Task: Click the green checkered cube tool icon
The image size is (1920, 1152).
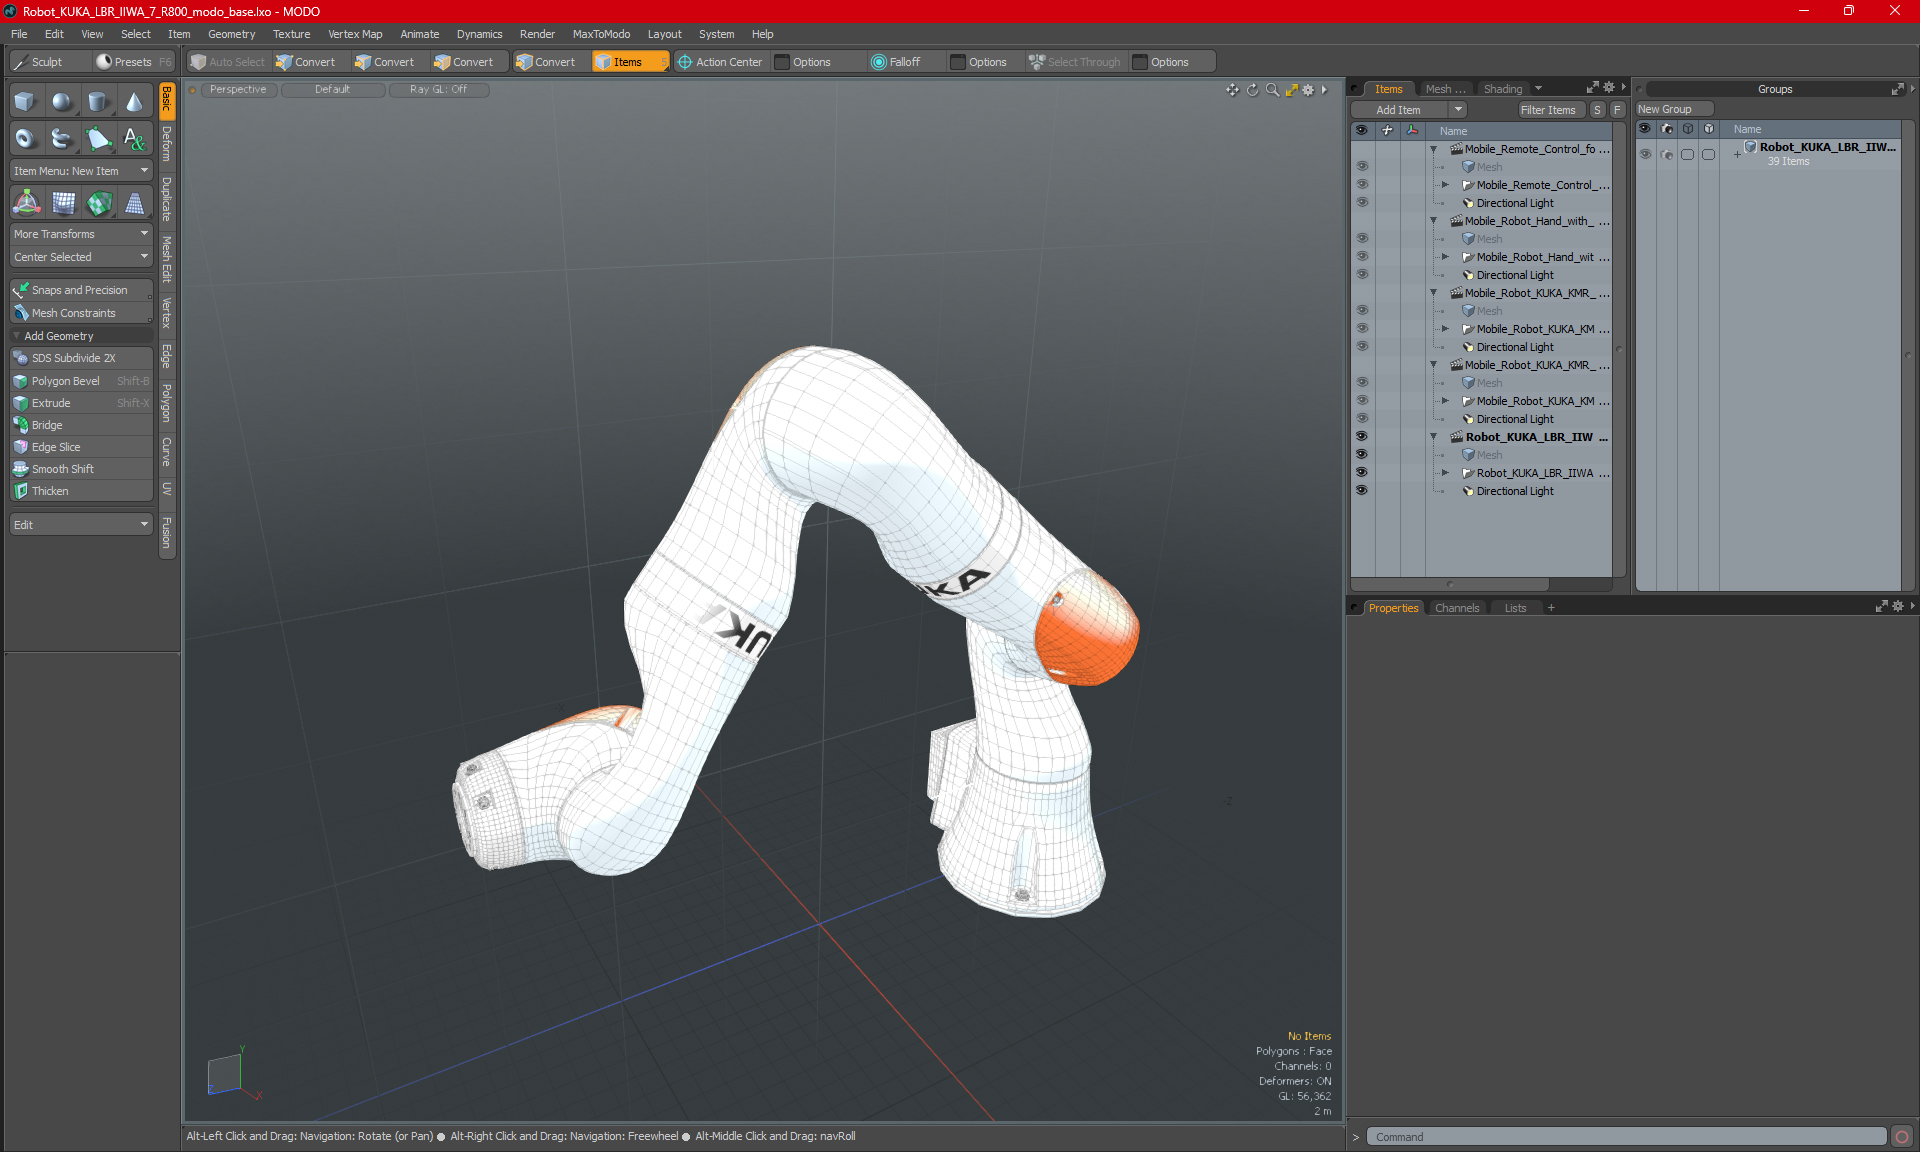Action: coord(99,203)
